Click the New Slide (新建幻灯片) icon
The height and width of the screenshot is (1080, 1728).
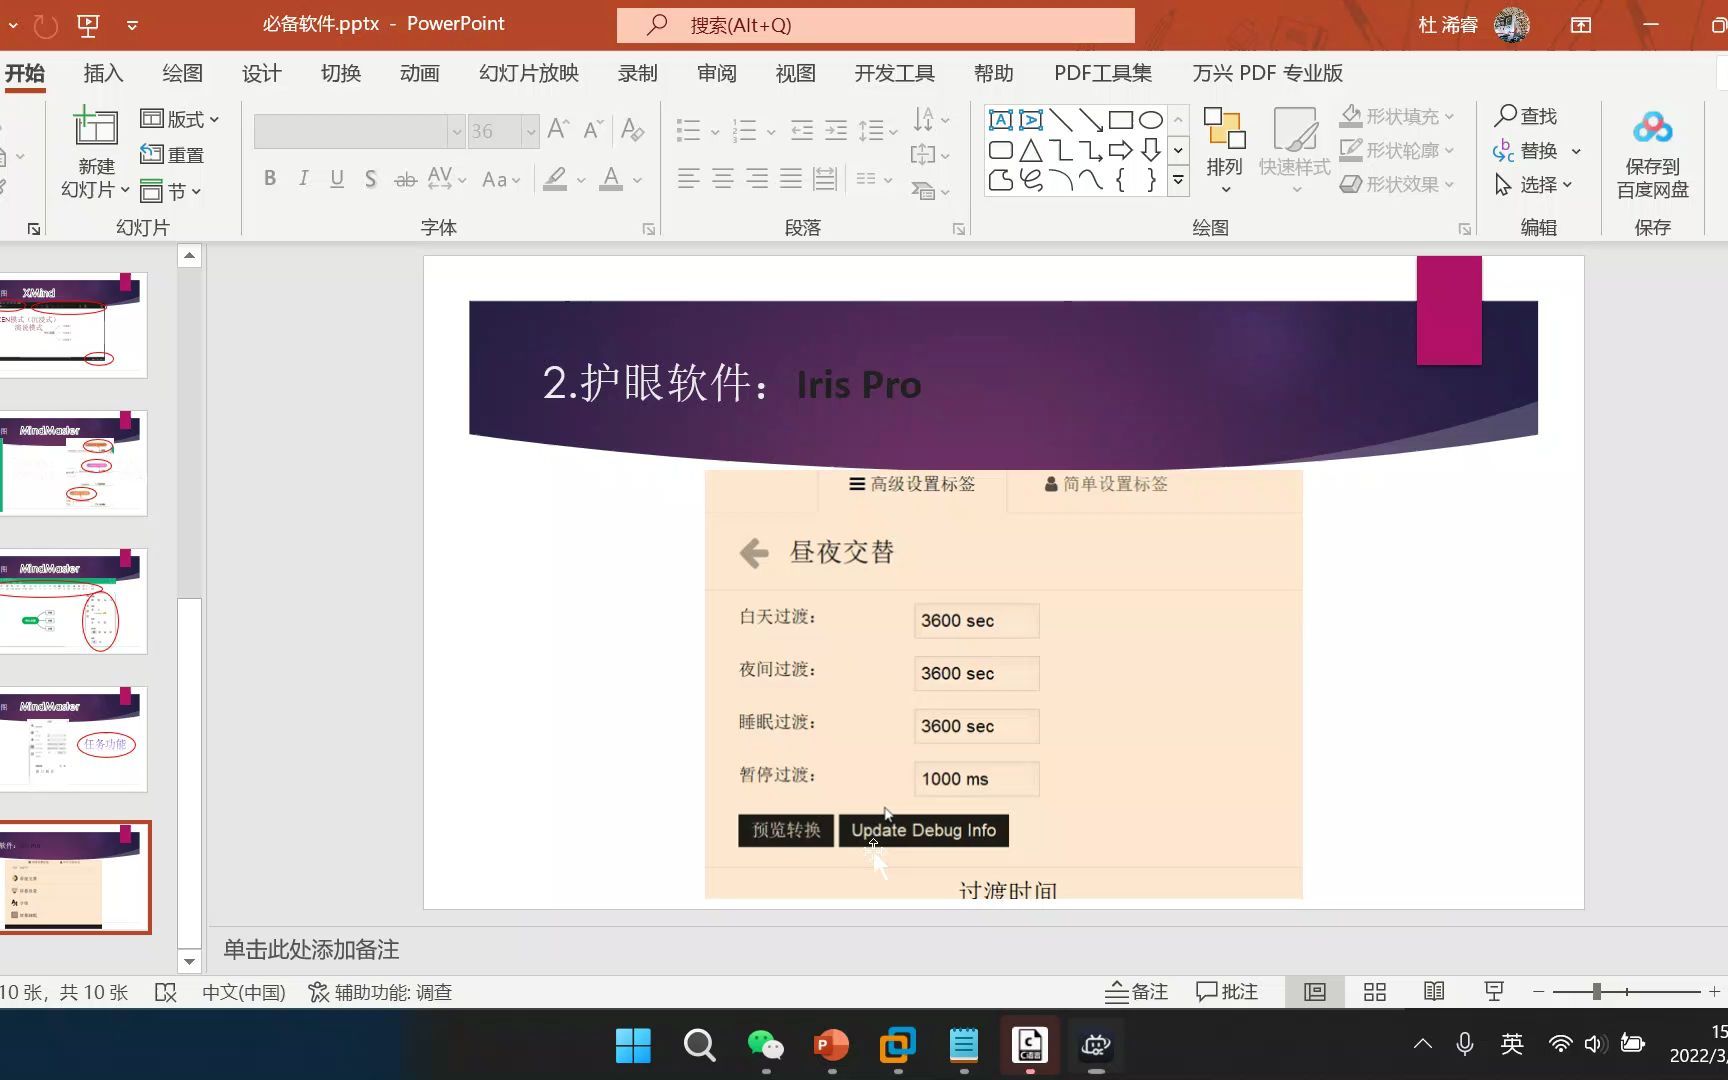coord(96,128)
